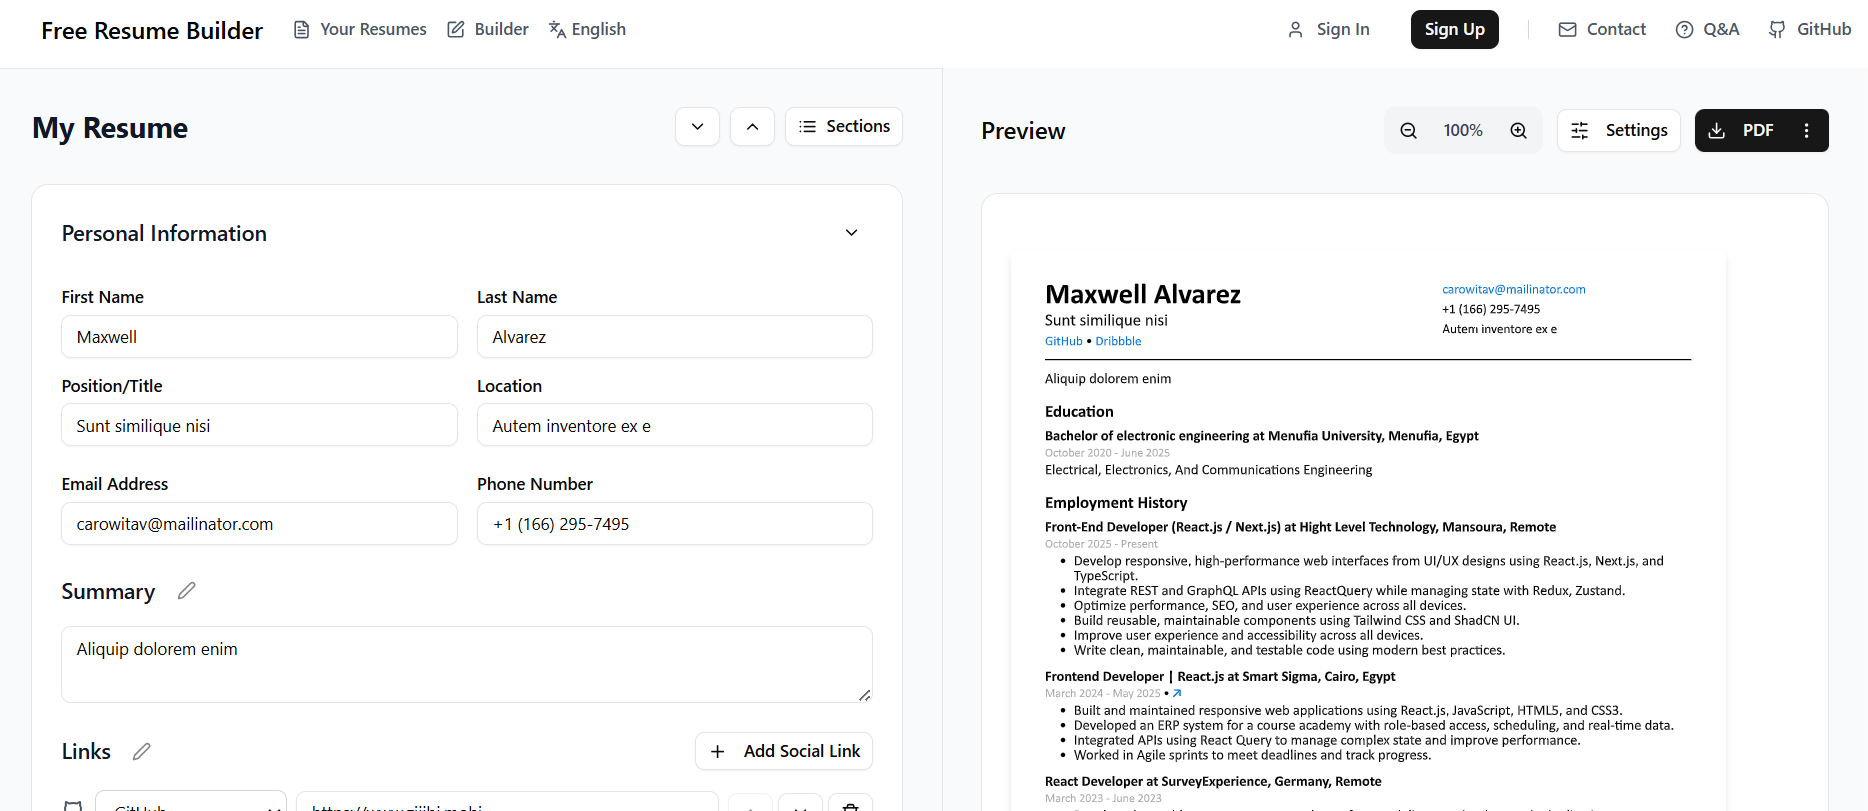
Task: Collapse all sections with up chevron
Action: coord(752,127)
